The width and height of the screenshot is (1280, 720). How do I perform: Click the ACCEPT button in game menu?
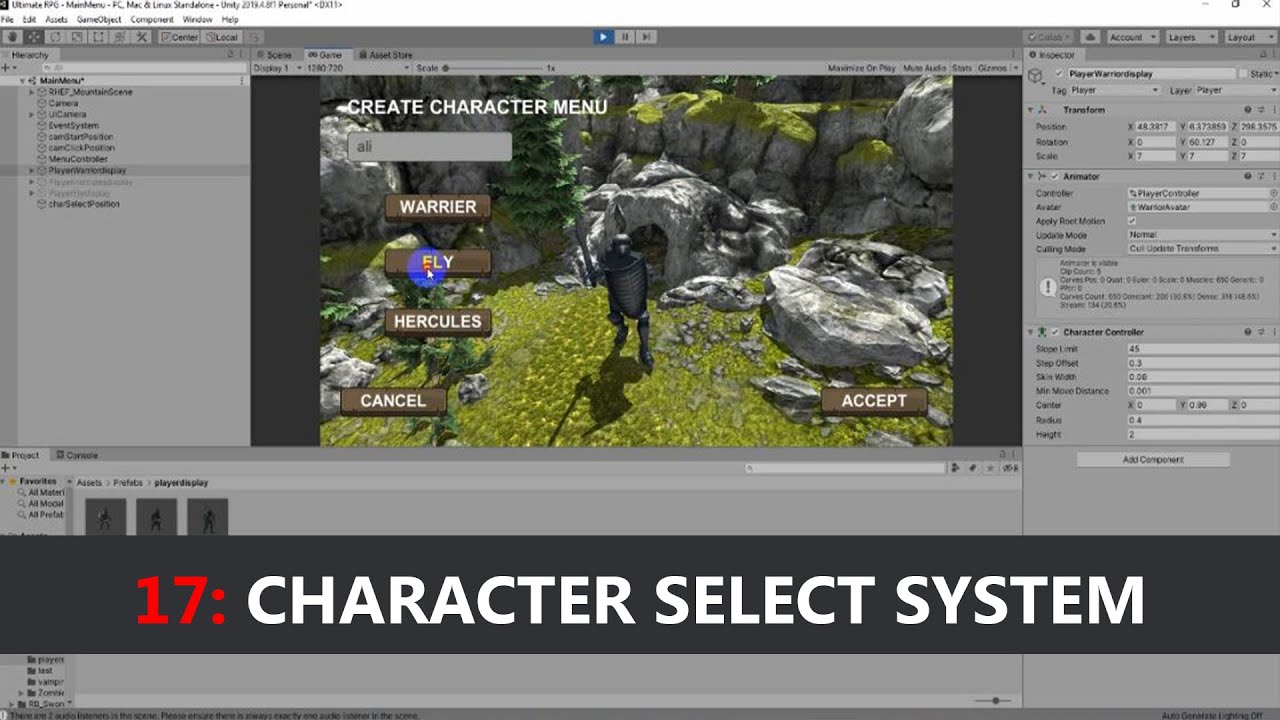(874, 401)
